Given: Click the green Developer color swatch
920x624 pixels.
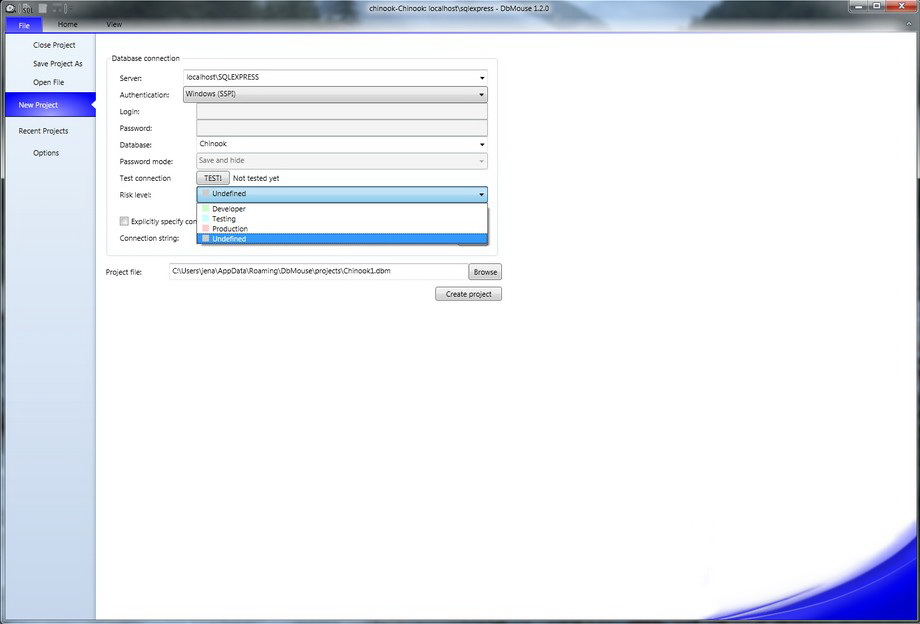Looking at the screenshot, I should click(x=205, y=208).
